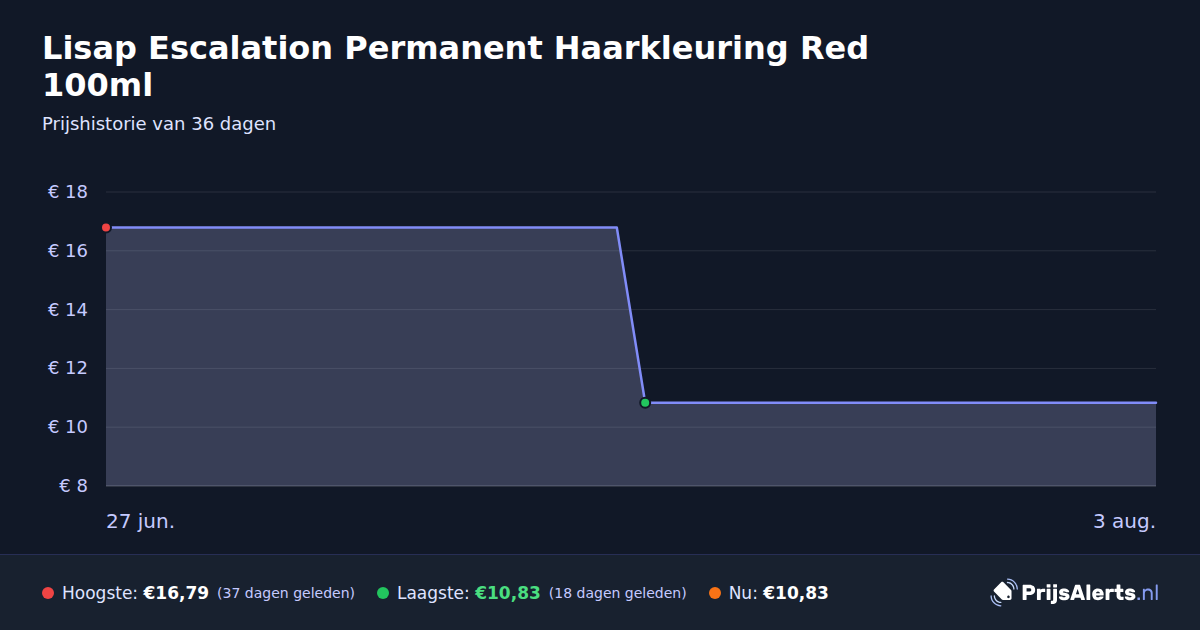The width and height of the screenshot is (1200, 630).
Task: Click the red Hoogste legend dot
Action: coord(48,593)
